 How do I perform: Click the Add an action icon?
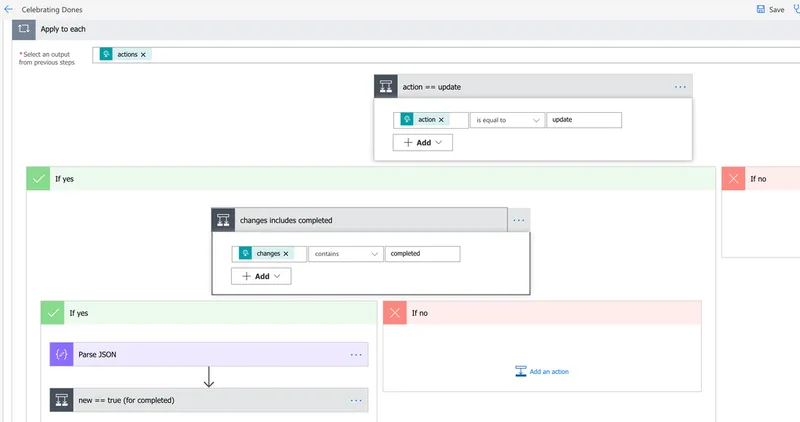(520, 371)
